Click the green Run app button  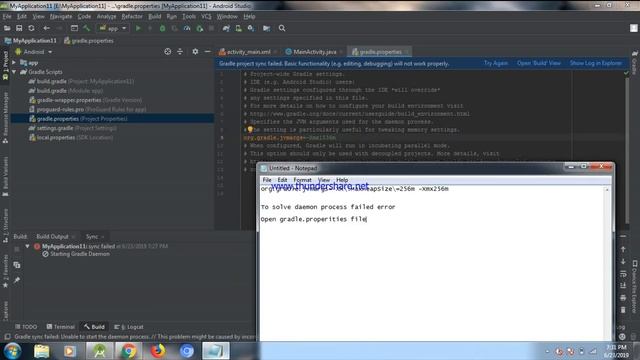(138, 28)
